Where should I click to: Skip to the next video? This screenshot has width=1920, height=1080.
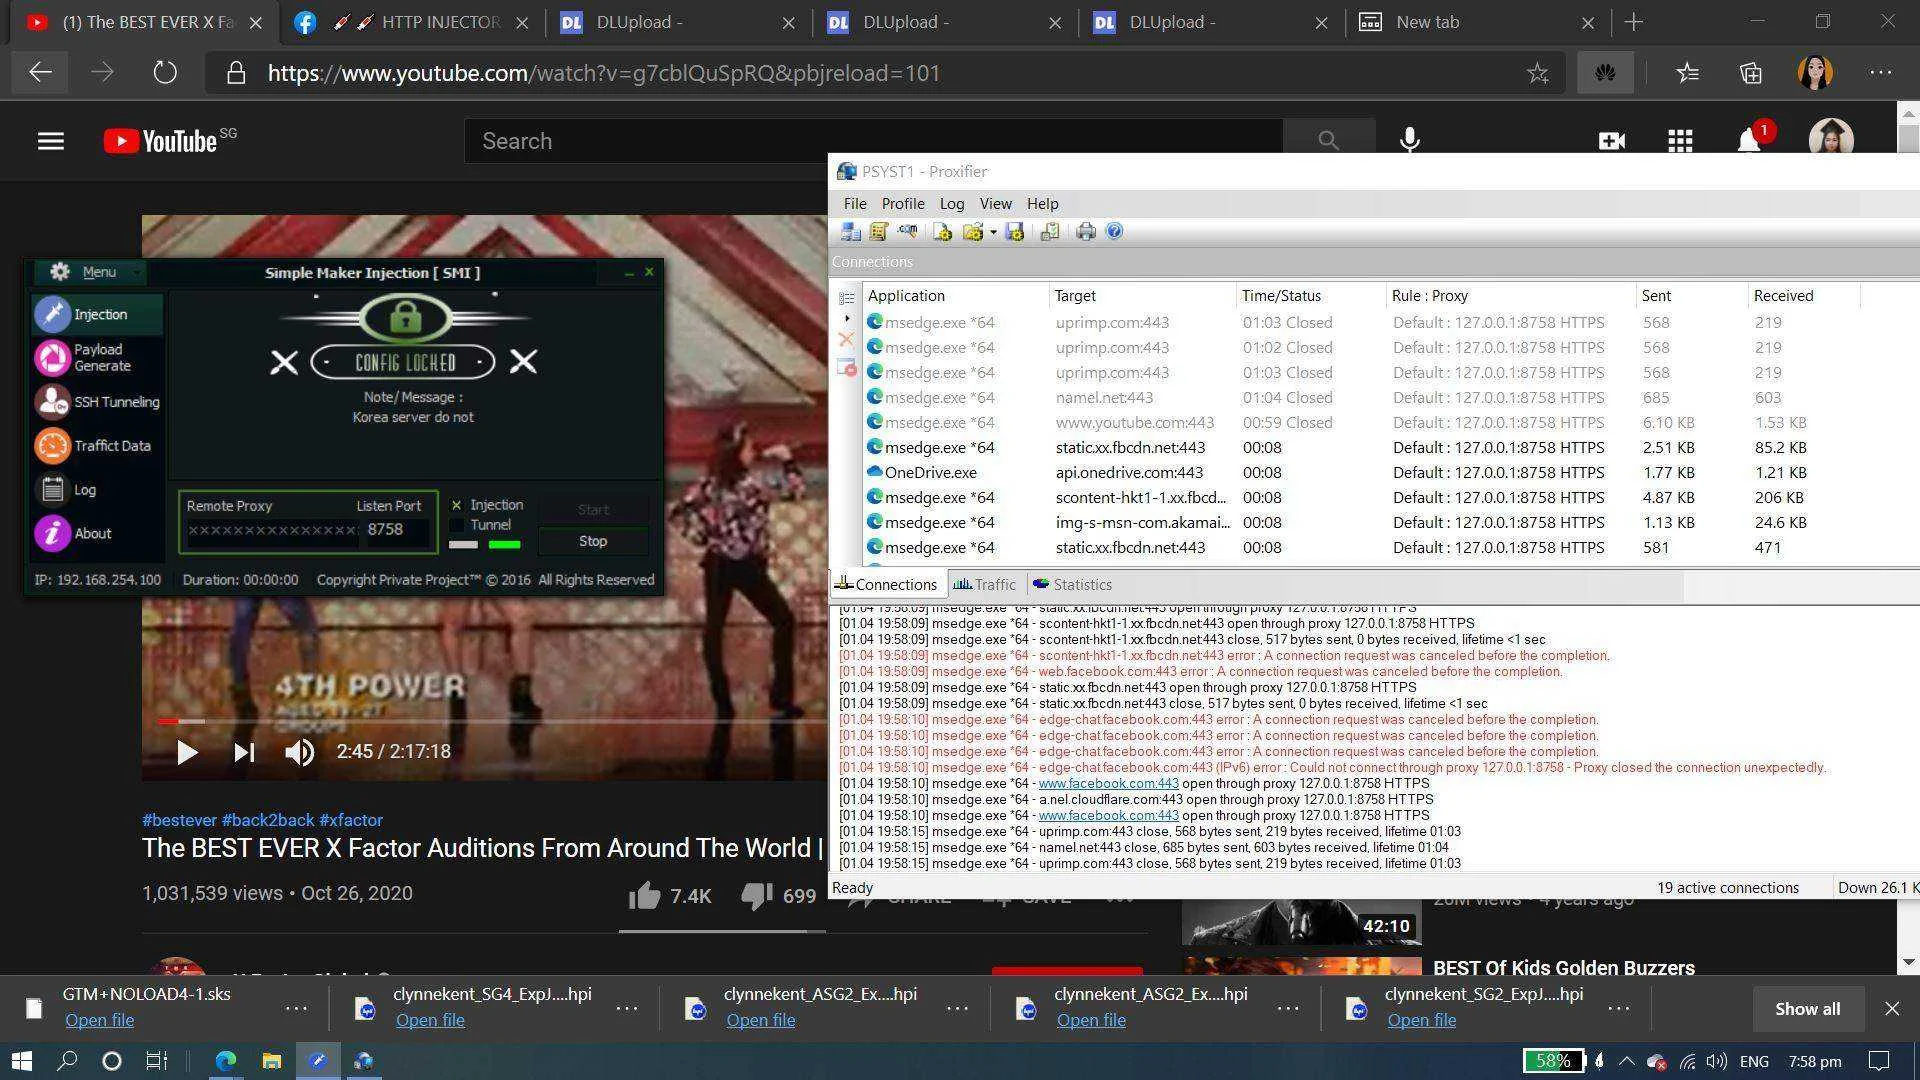244,752
